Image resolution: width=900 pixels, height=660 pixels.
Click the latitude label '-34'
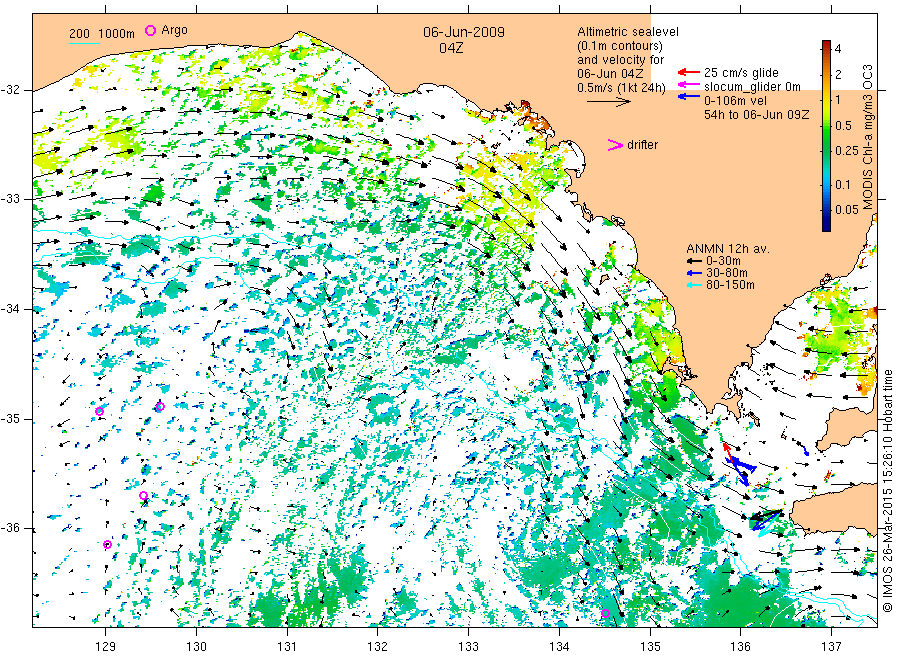10,309
